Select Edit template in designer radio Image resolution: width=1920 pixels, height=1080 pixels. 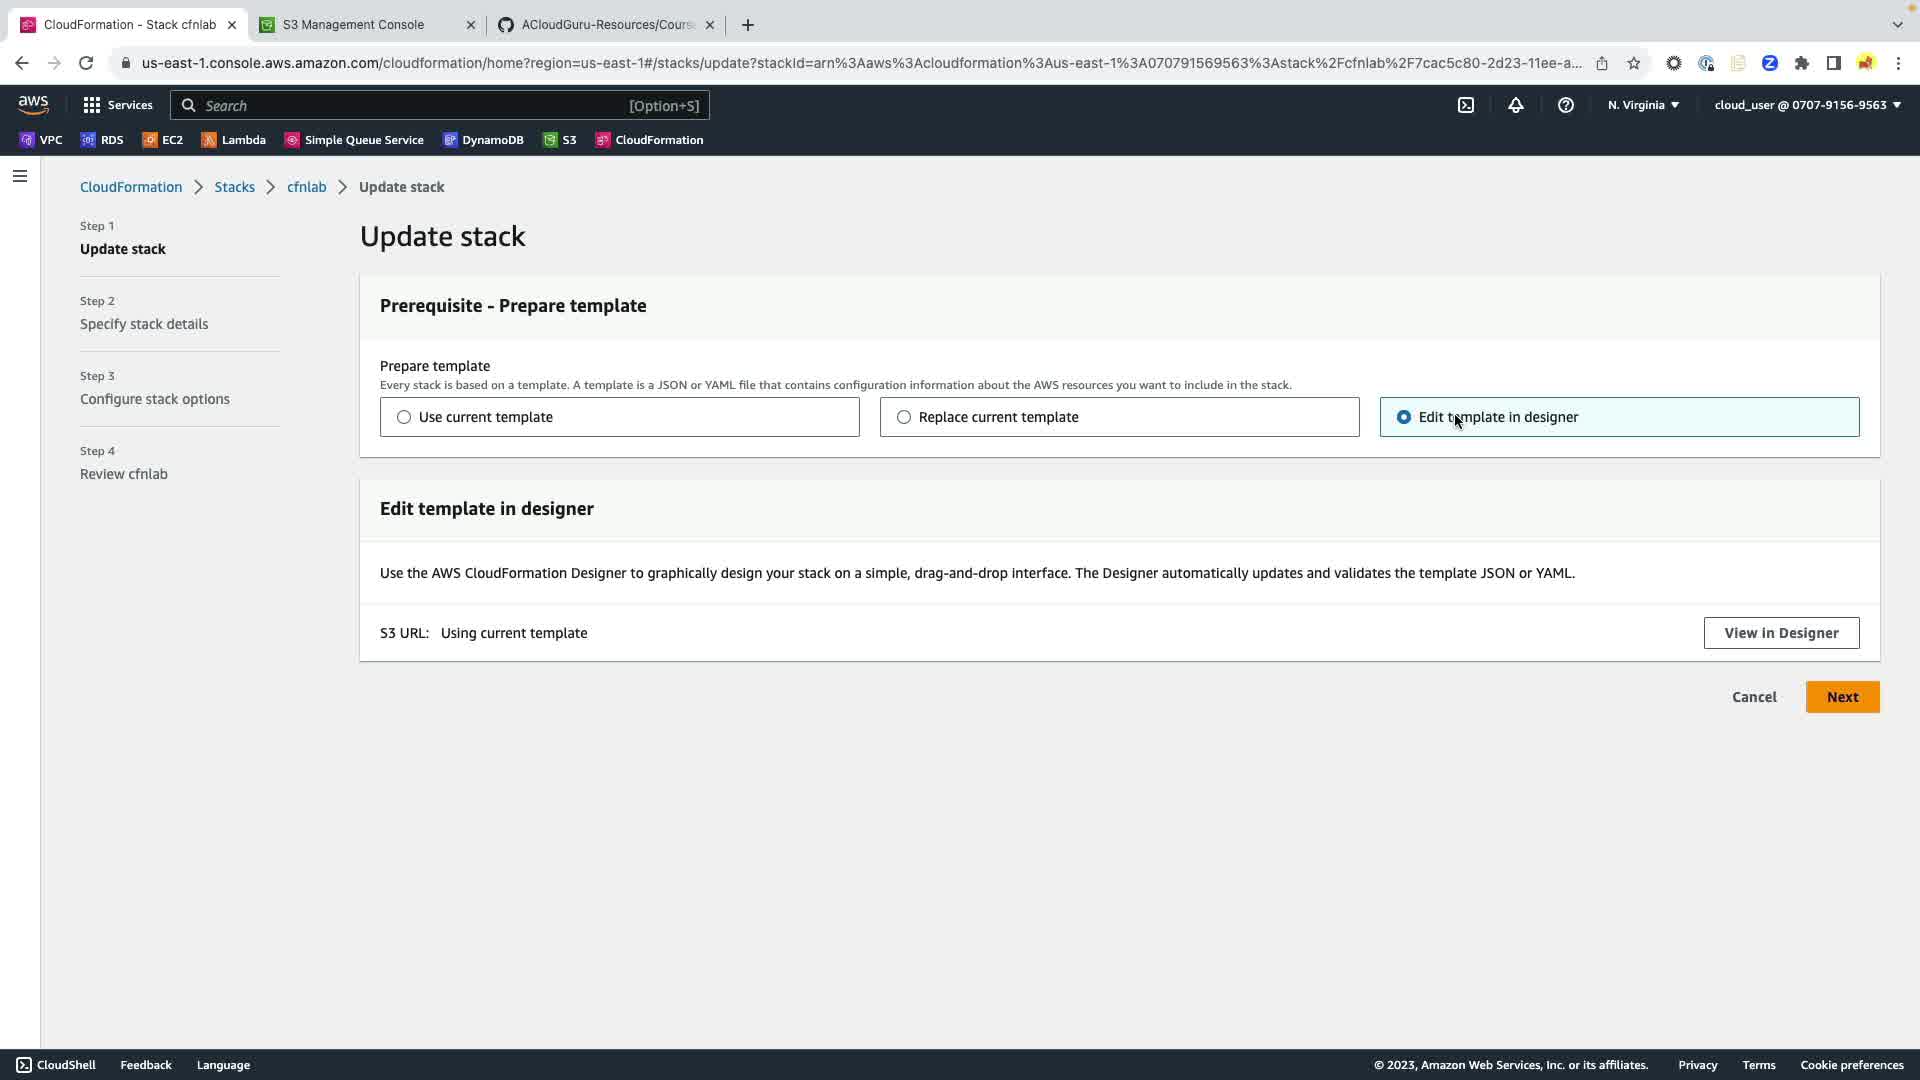pos(1404,417)
